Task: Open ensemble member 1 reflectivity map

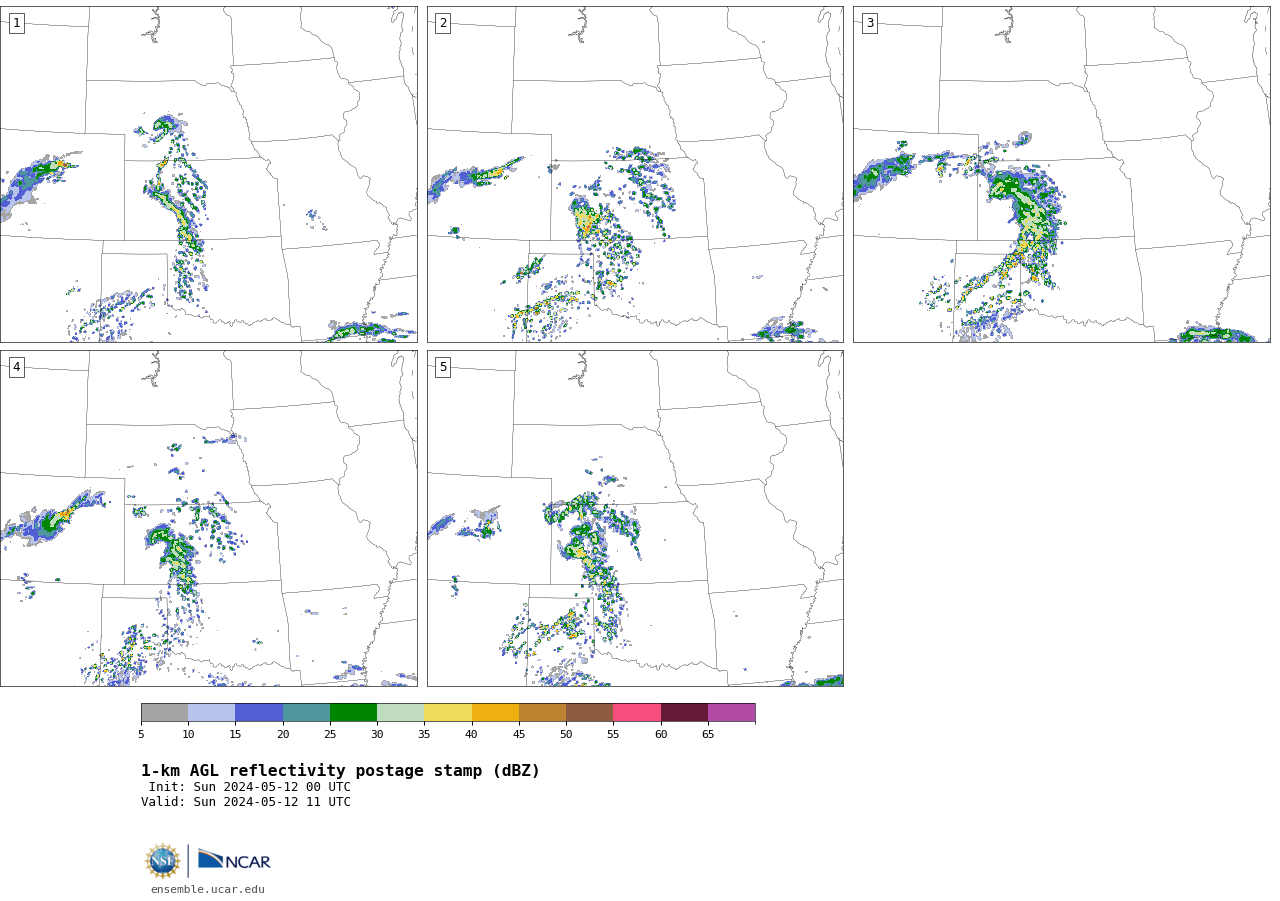Action: [x=208, y=174]
